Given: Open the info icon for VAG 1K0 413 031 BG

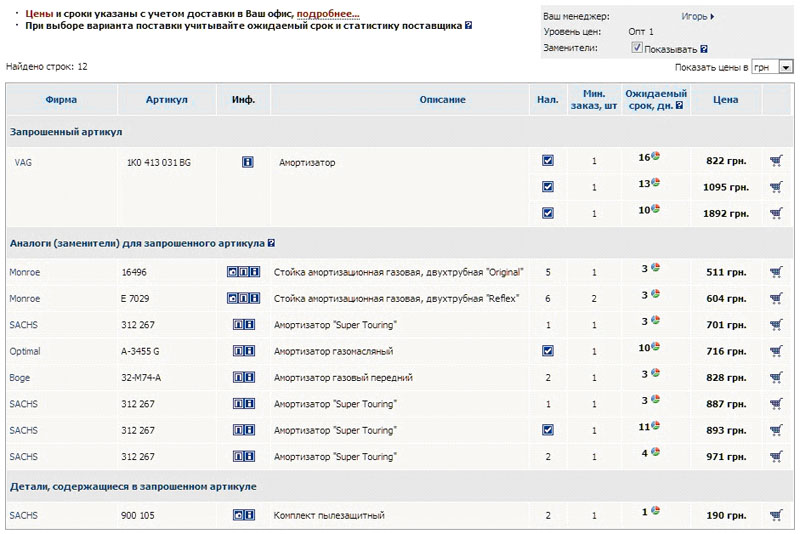Looking at the screenshot, I should [x=247, y=161].
